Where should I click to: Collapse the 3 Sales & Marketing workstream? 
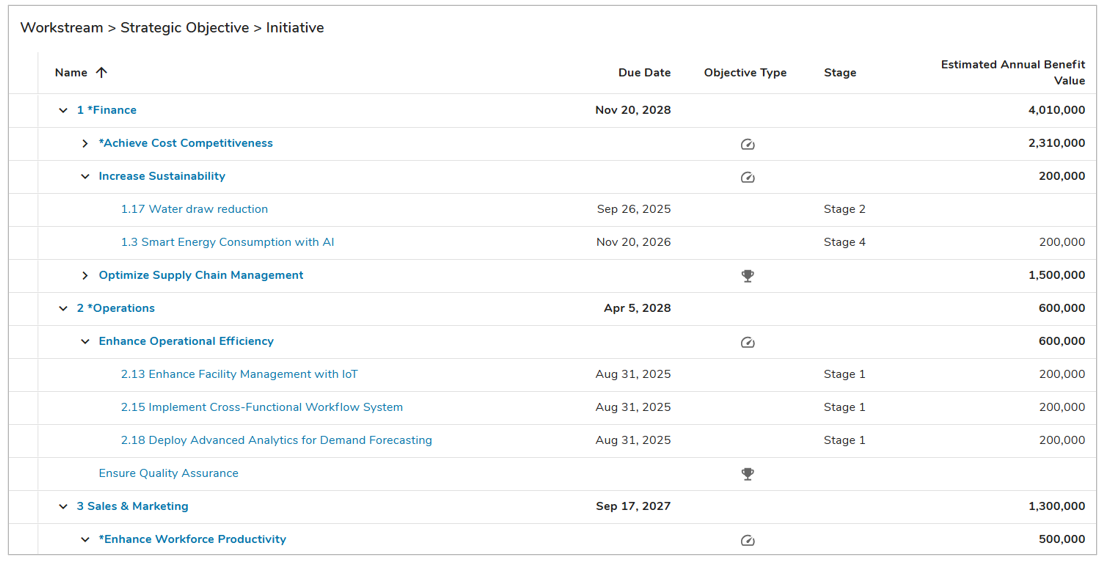(x=63, y=507)
